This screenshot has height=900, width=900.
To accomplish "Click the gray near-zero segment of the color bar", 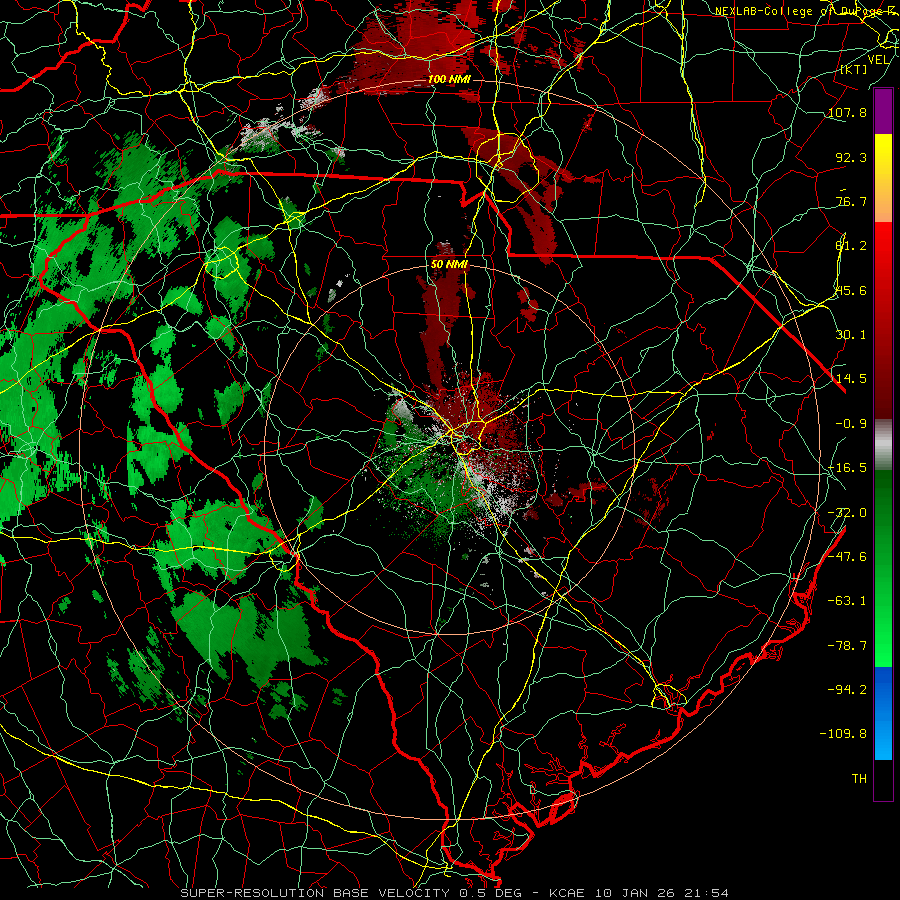I will [x=883, y=445].
